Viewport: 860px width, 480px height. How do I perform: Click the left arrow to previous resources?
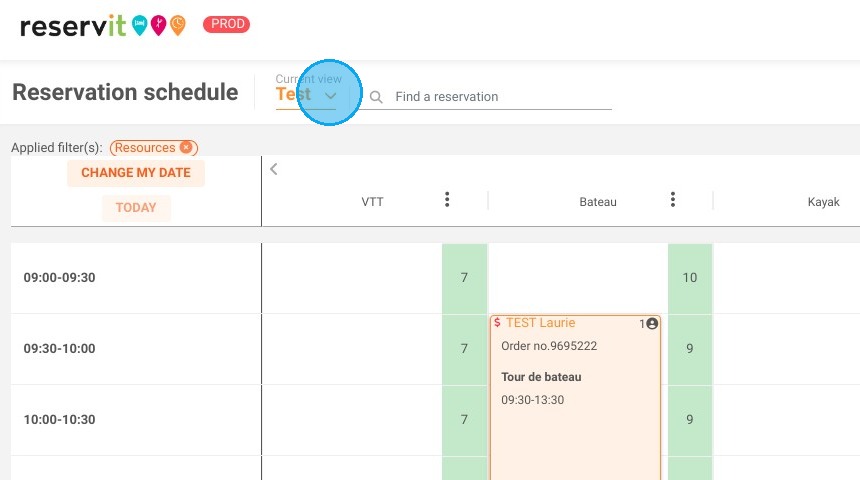[x=274, y=169]
